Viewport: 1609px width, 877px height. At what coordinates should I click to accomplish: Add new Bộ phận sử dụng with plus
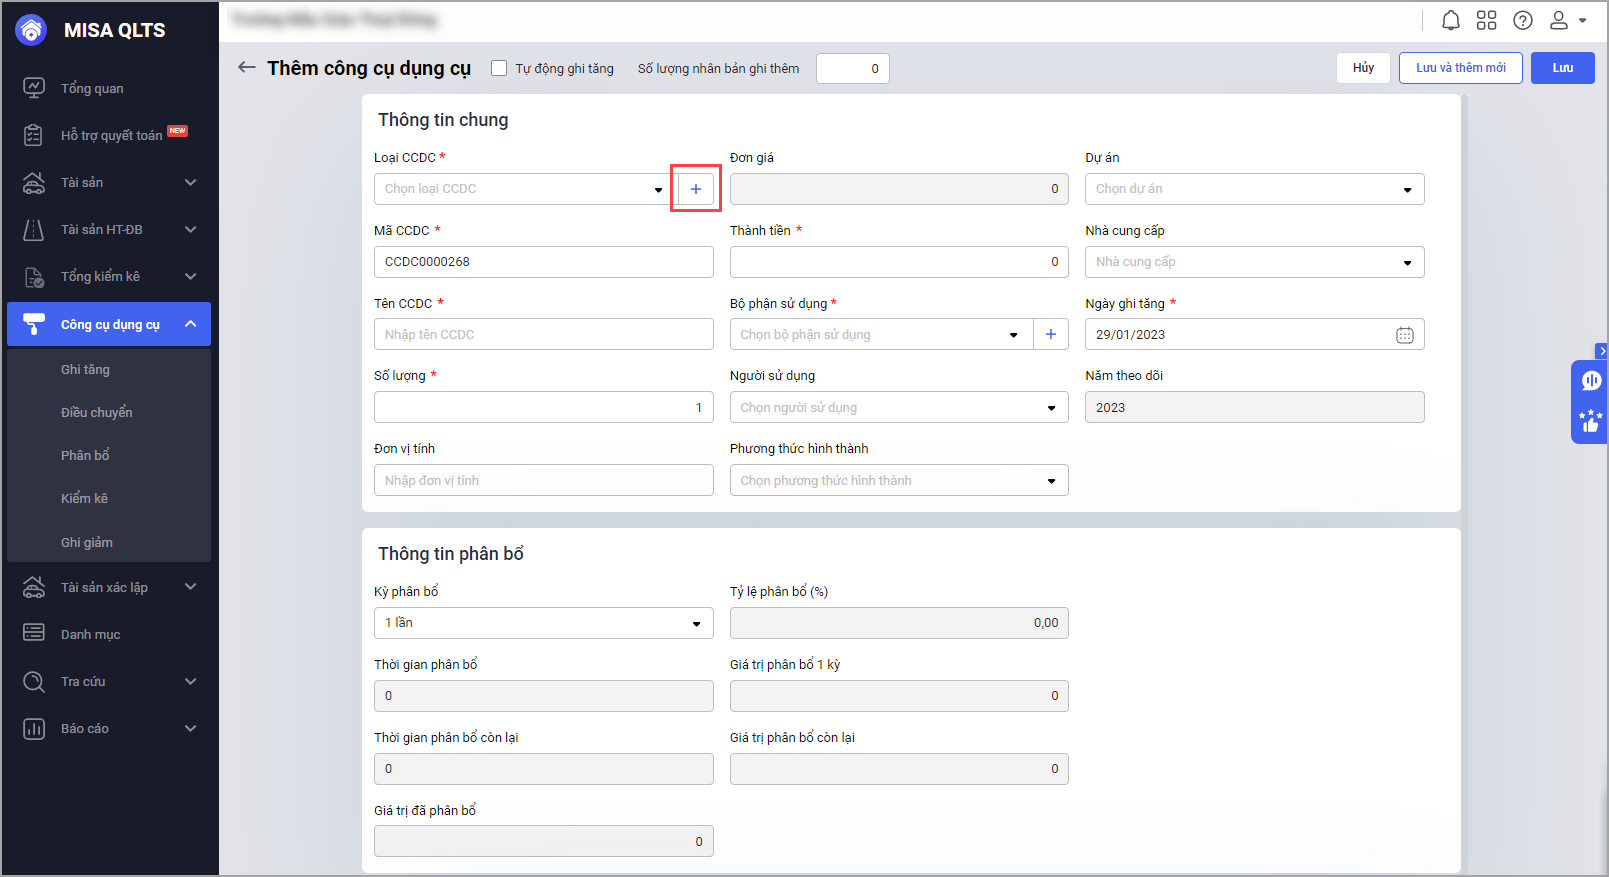(1051, 334)
